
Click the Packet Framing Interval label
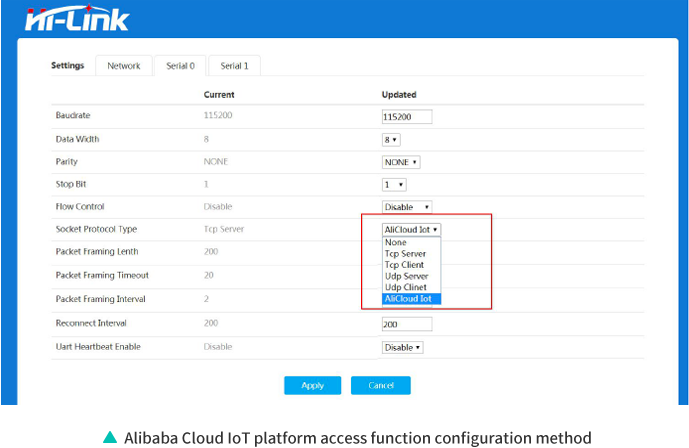(x=100, y=299)
